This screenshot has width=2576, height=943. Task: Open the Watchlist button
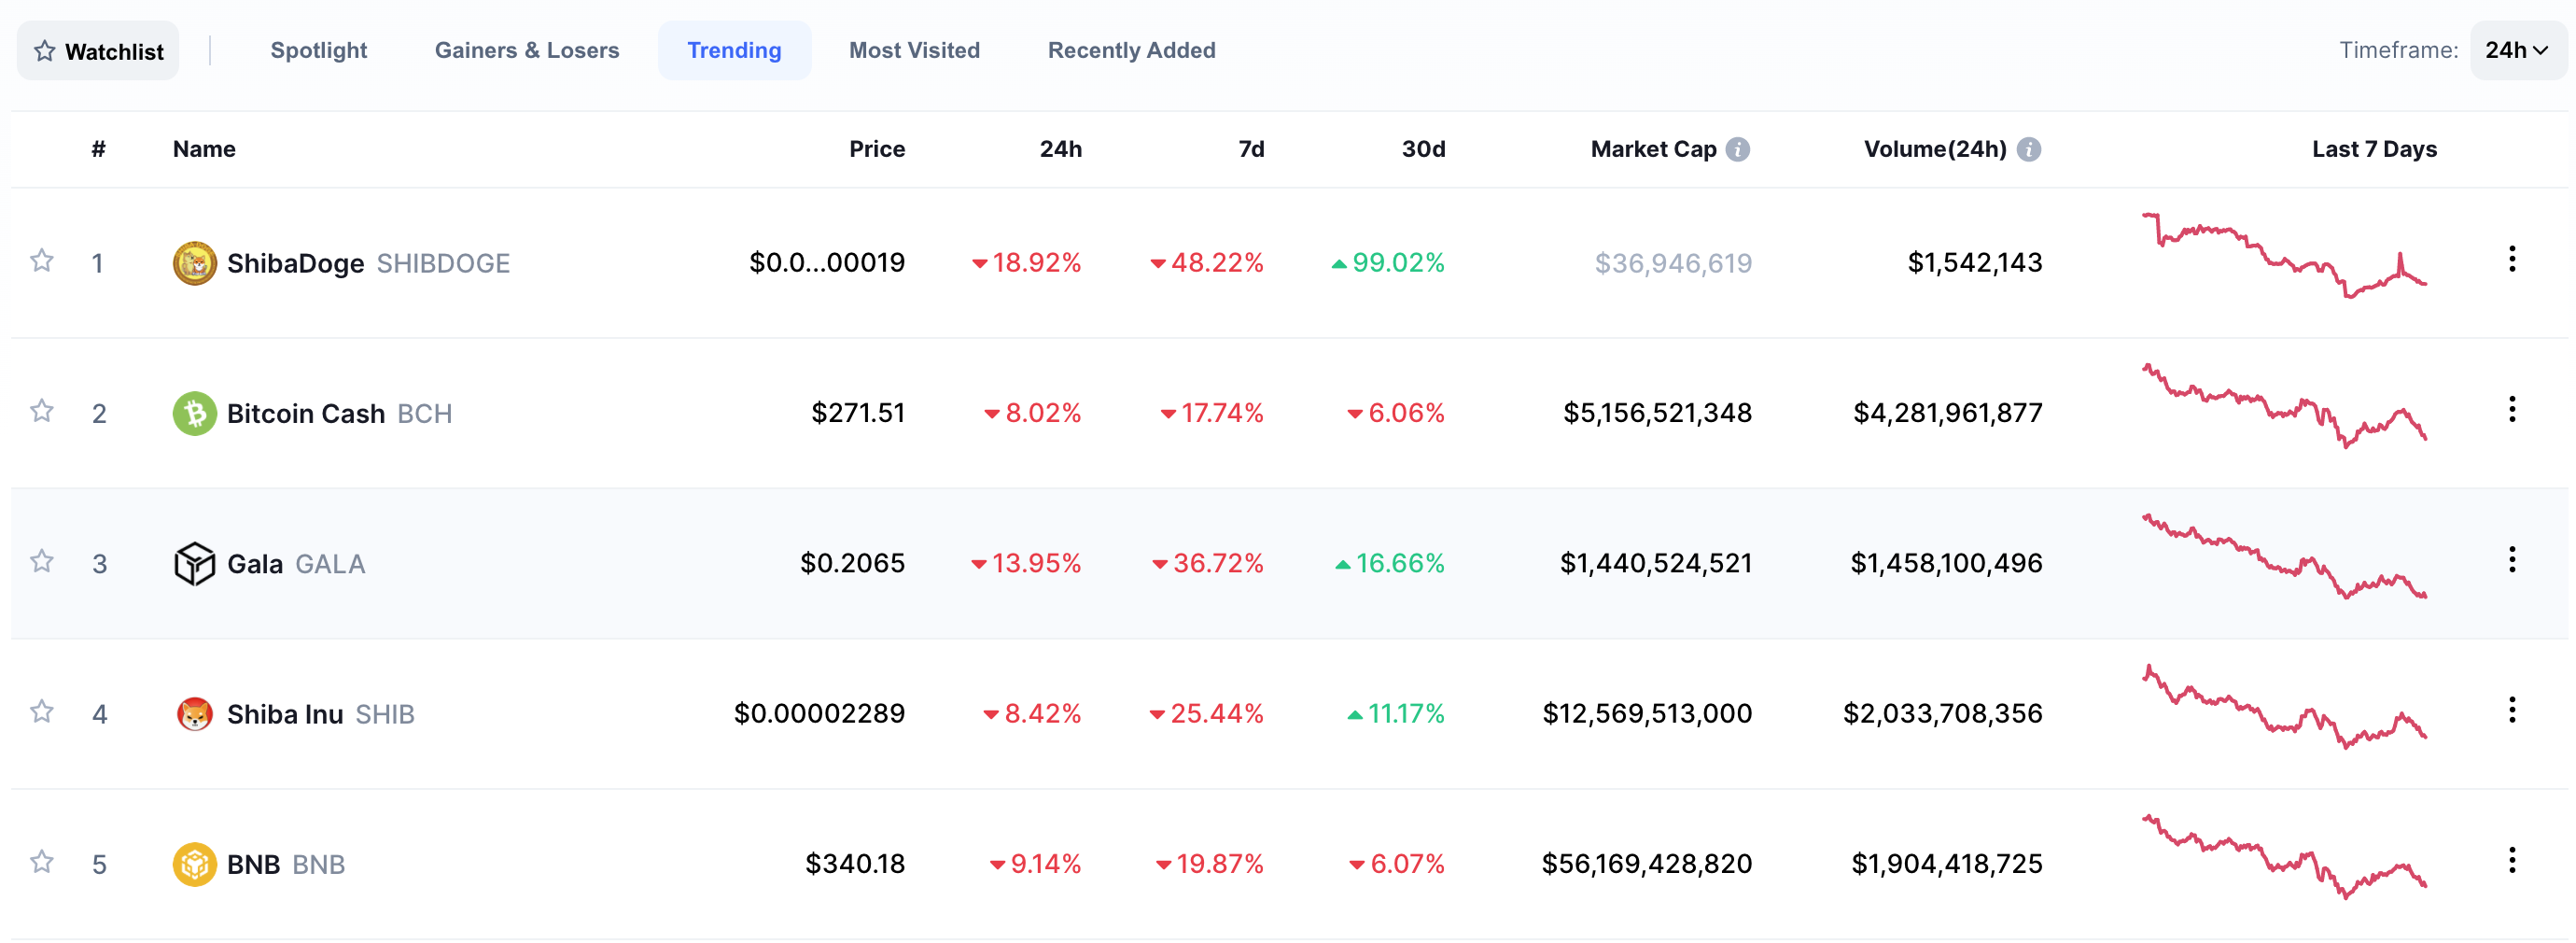click(98, 50)
